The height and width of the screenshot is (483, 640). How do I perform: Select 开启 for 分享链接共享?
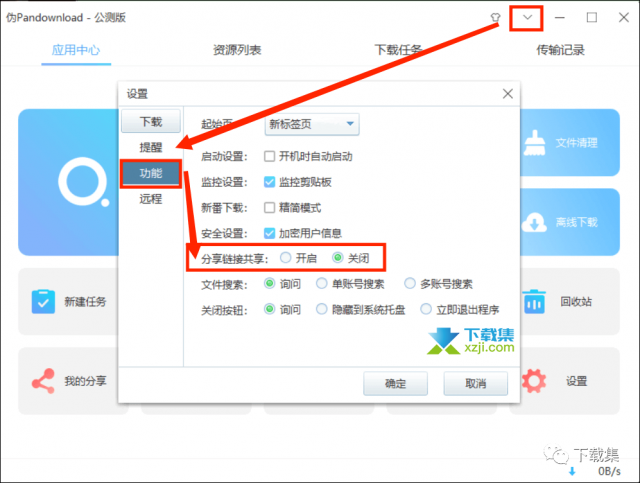[286, 258]
